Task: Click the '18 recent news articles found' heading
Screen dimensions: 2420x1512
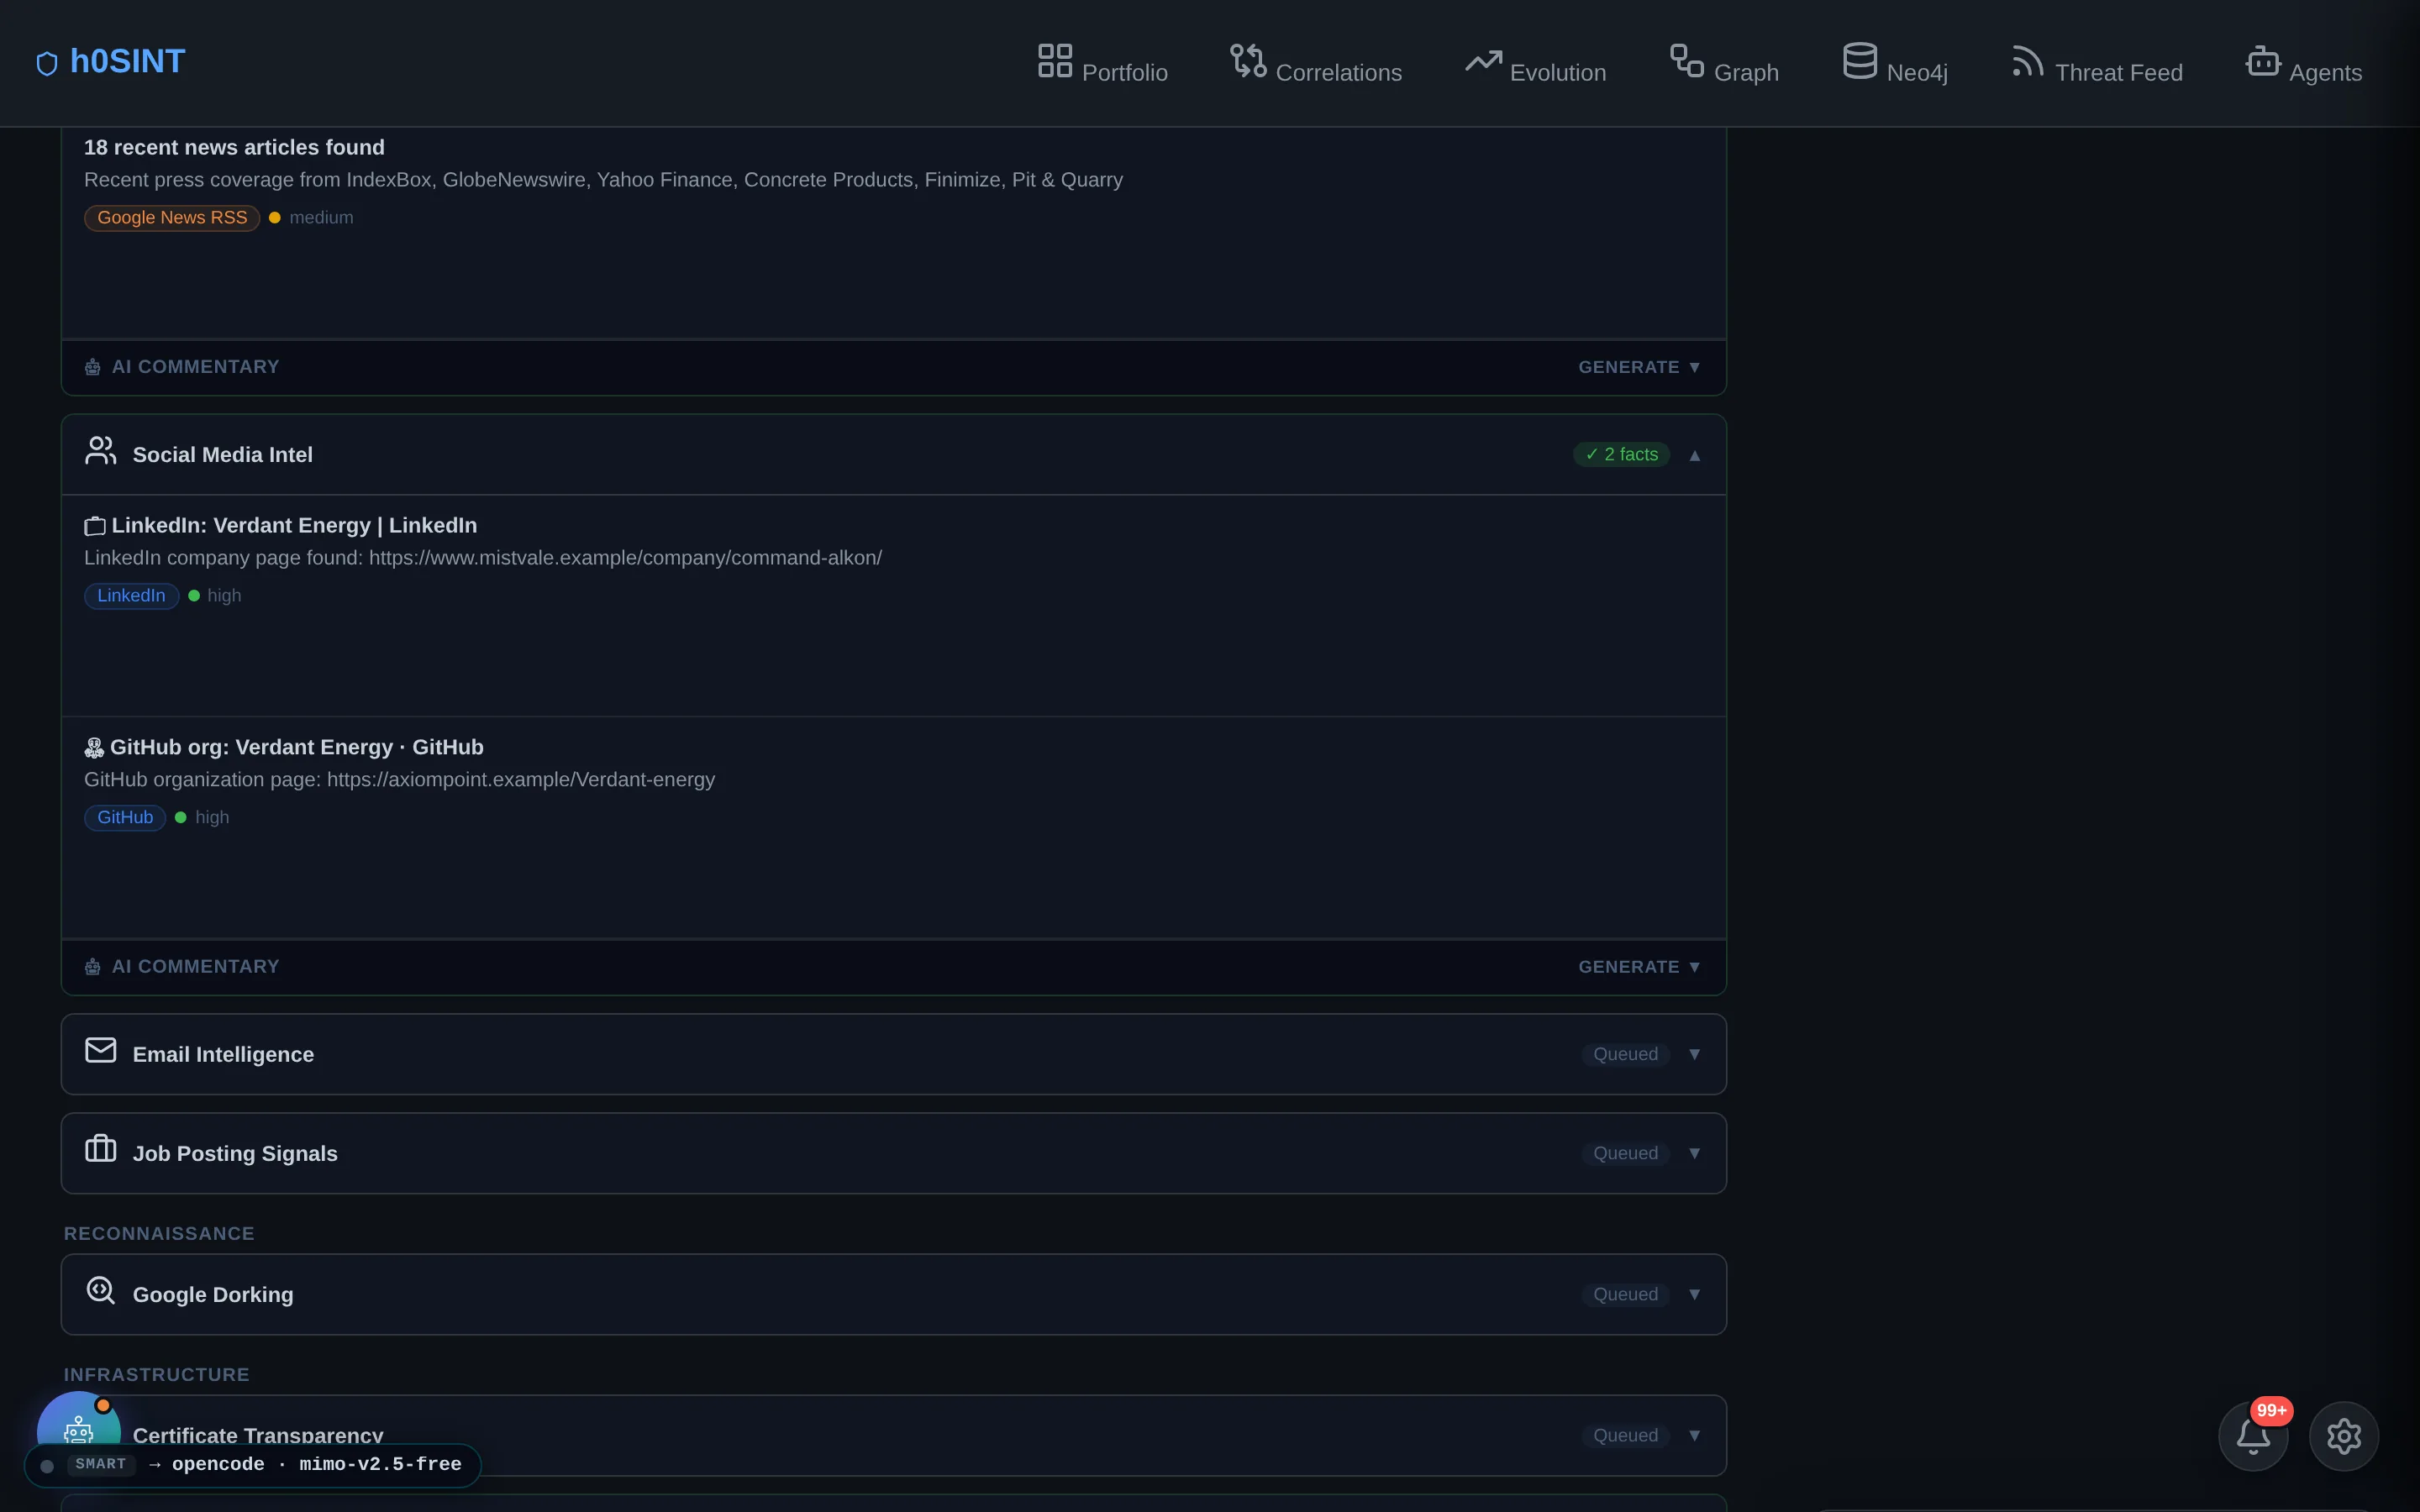Action: (x=234, y=147)
